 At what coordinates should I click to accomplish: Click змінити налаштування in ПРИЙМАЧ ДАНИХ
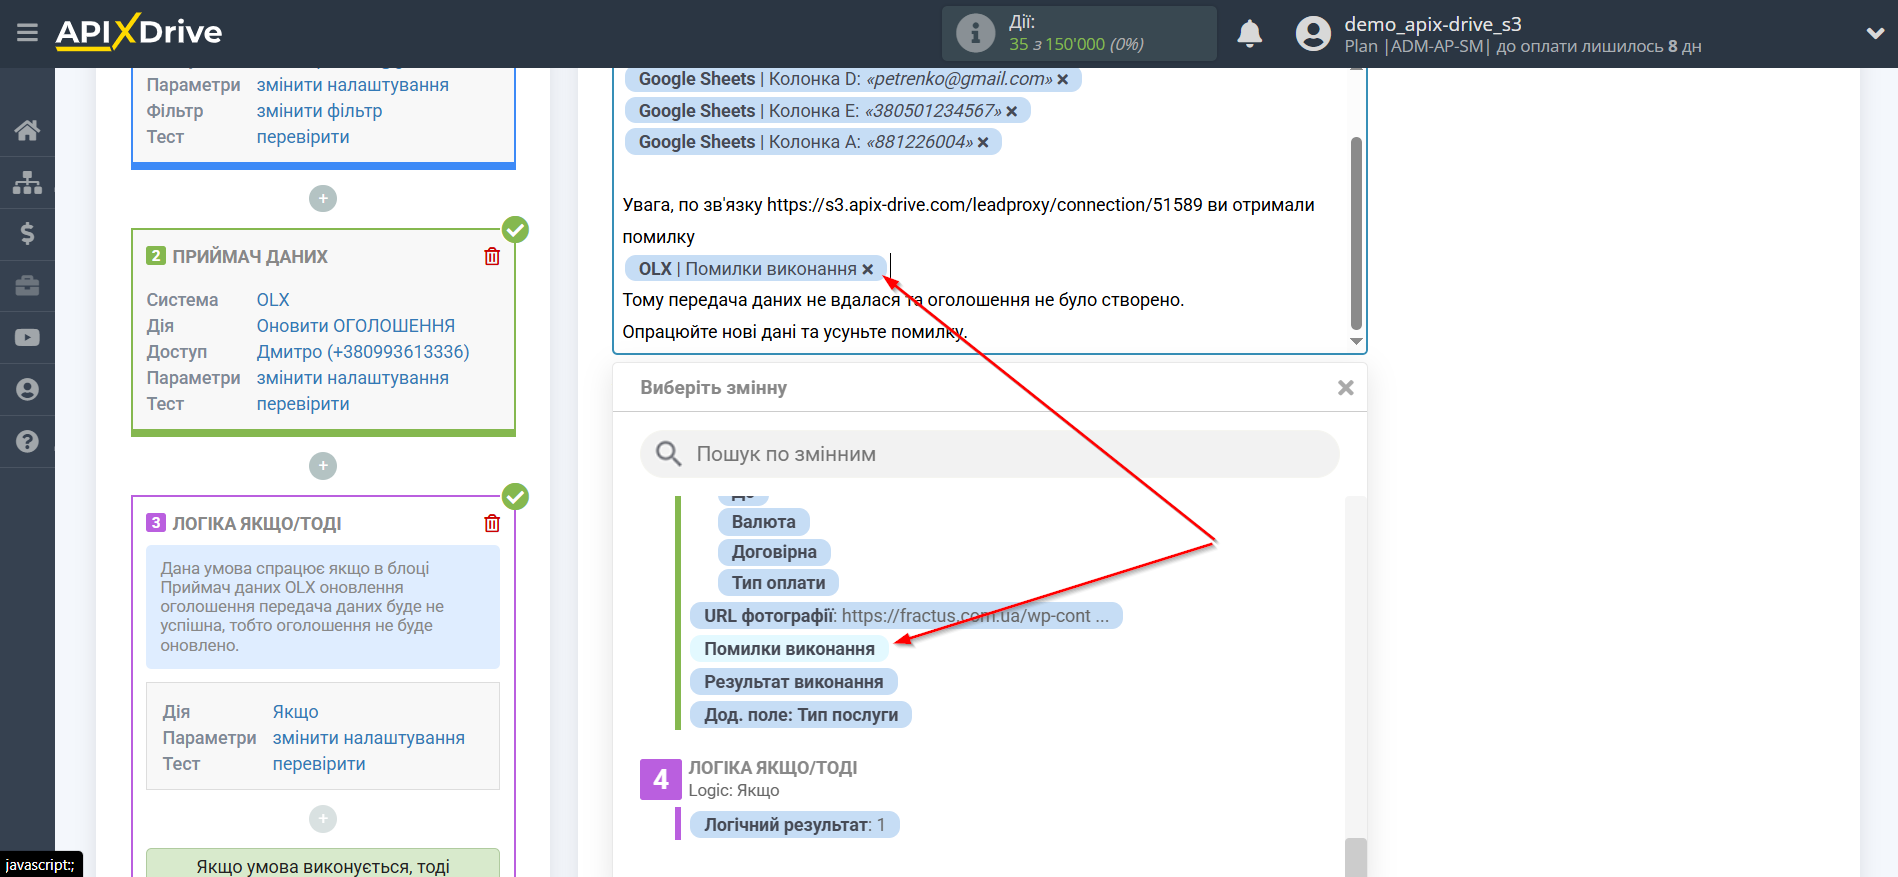coord(352,378)
